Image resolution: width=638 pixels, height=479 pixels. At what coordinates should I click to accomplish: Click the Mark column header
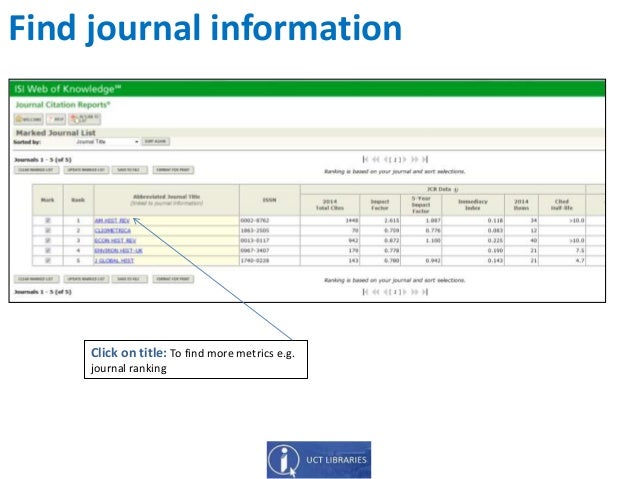click(x=48, y=200)
